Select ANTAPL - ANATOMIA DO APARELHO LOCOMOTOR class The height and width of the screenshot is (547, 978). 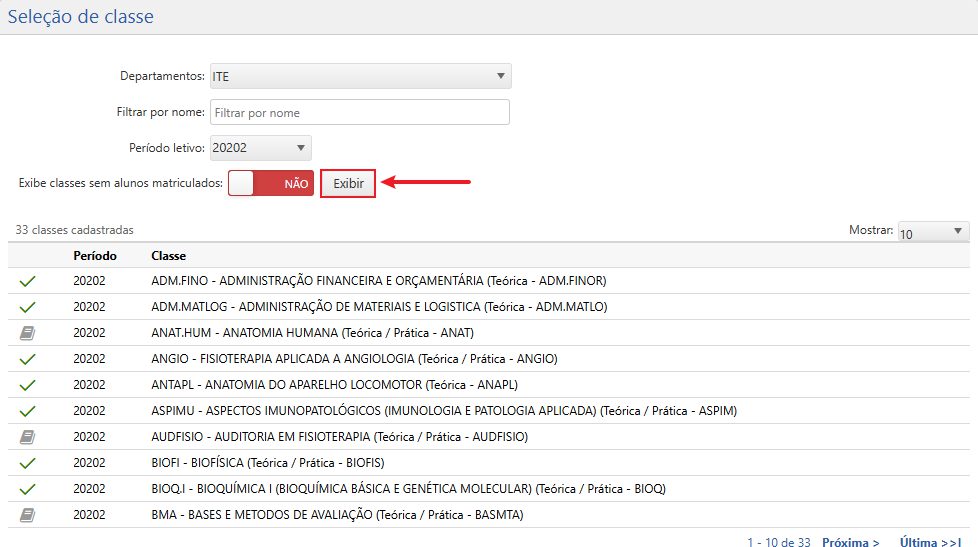(334, 385)
